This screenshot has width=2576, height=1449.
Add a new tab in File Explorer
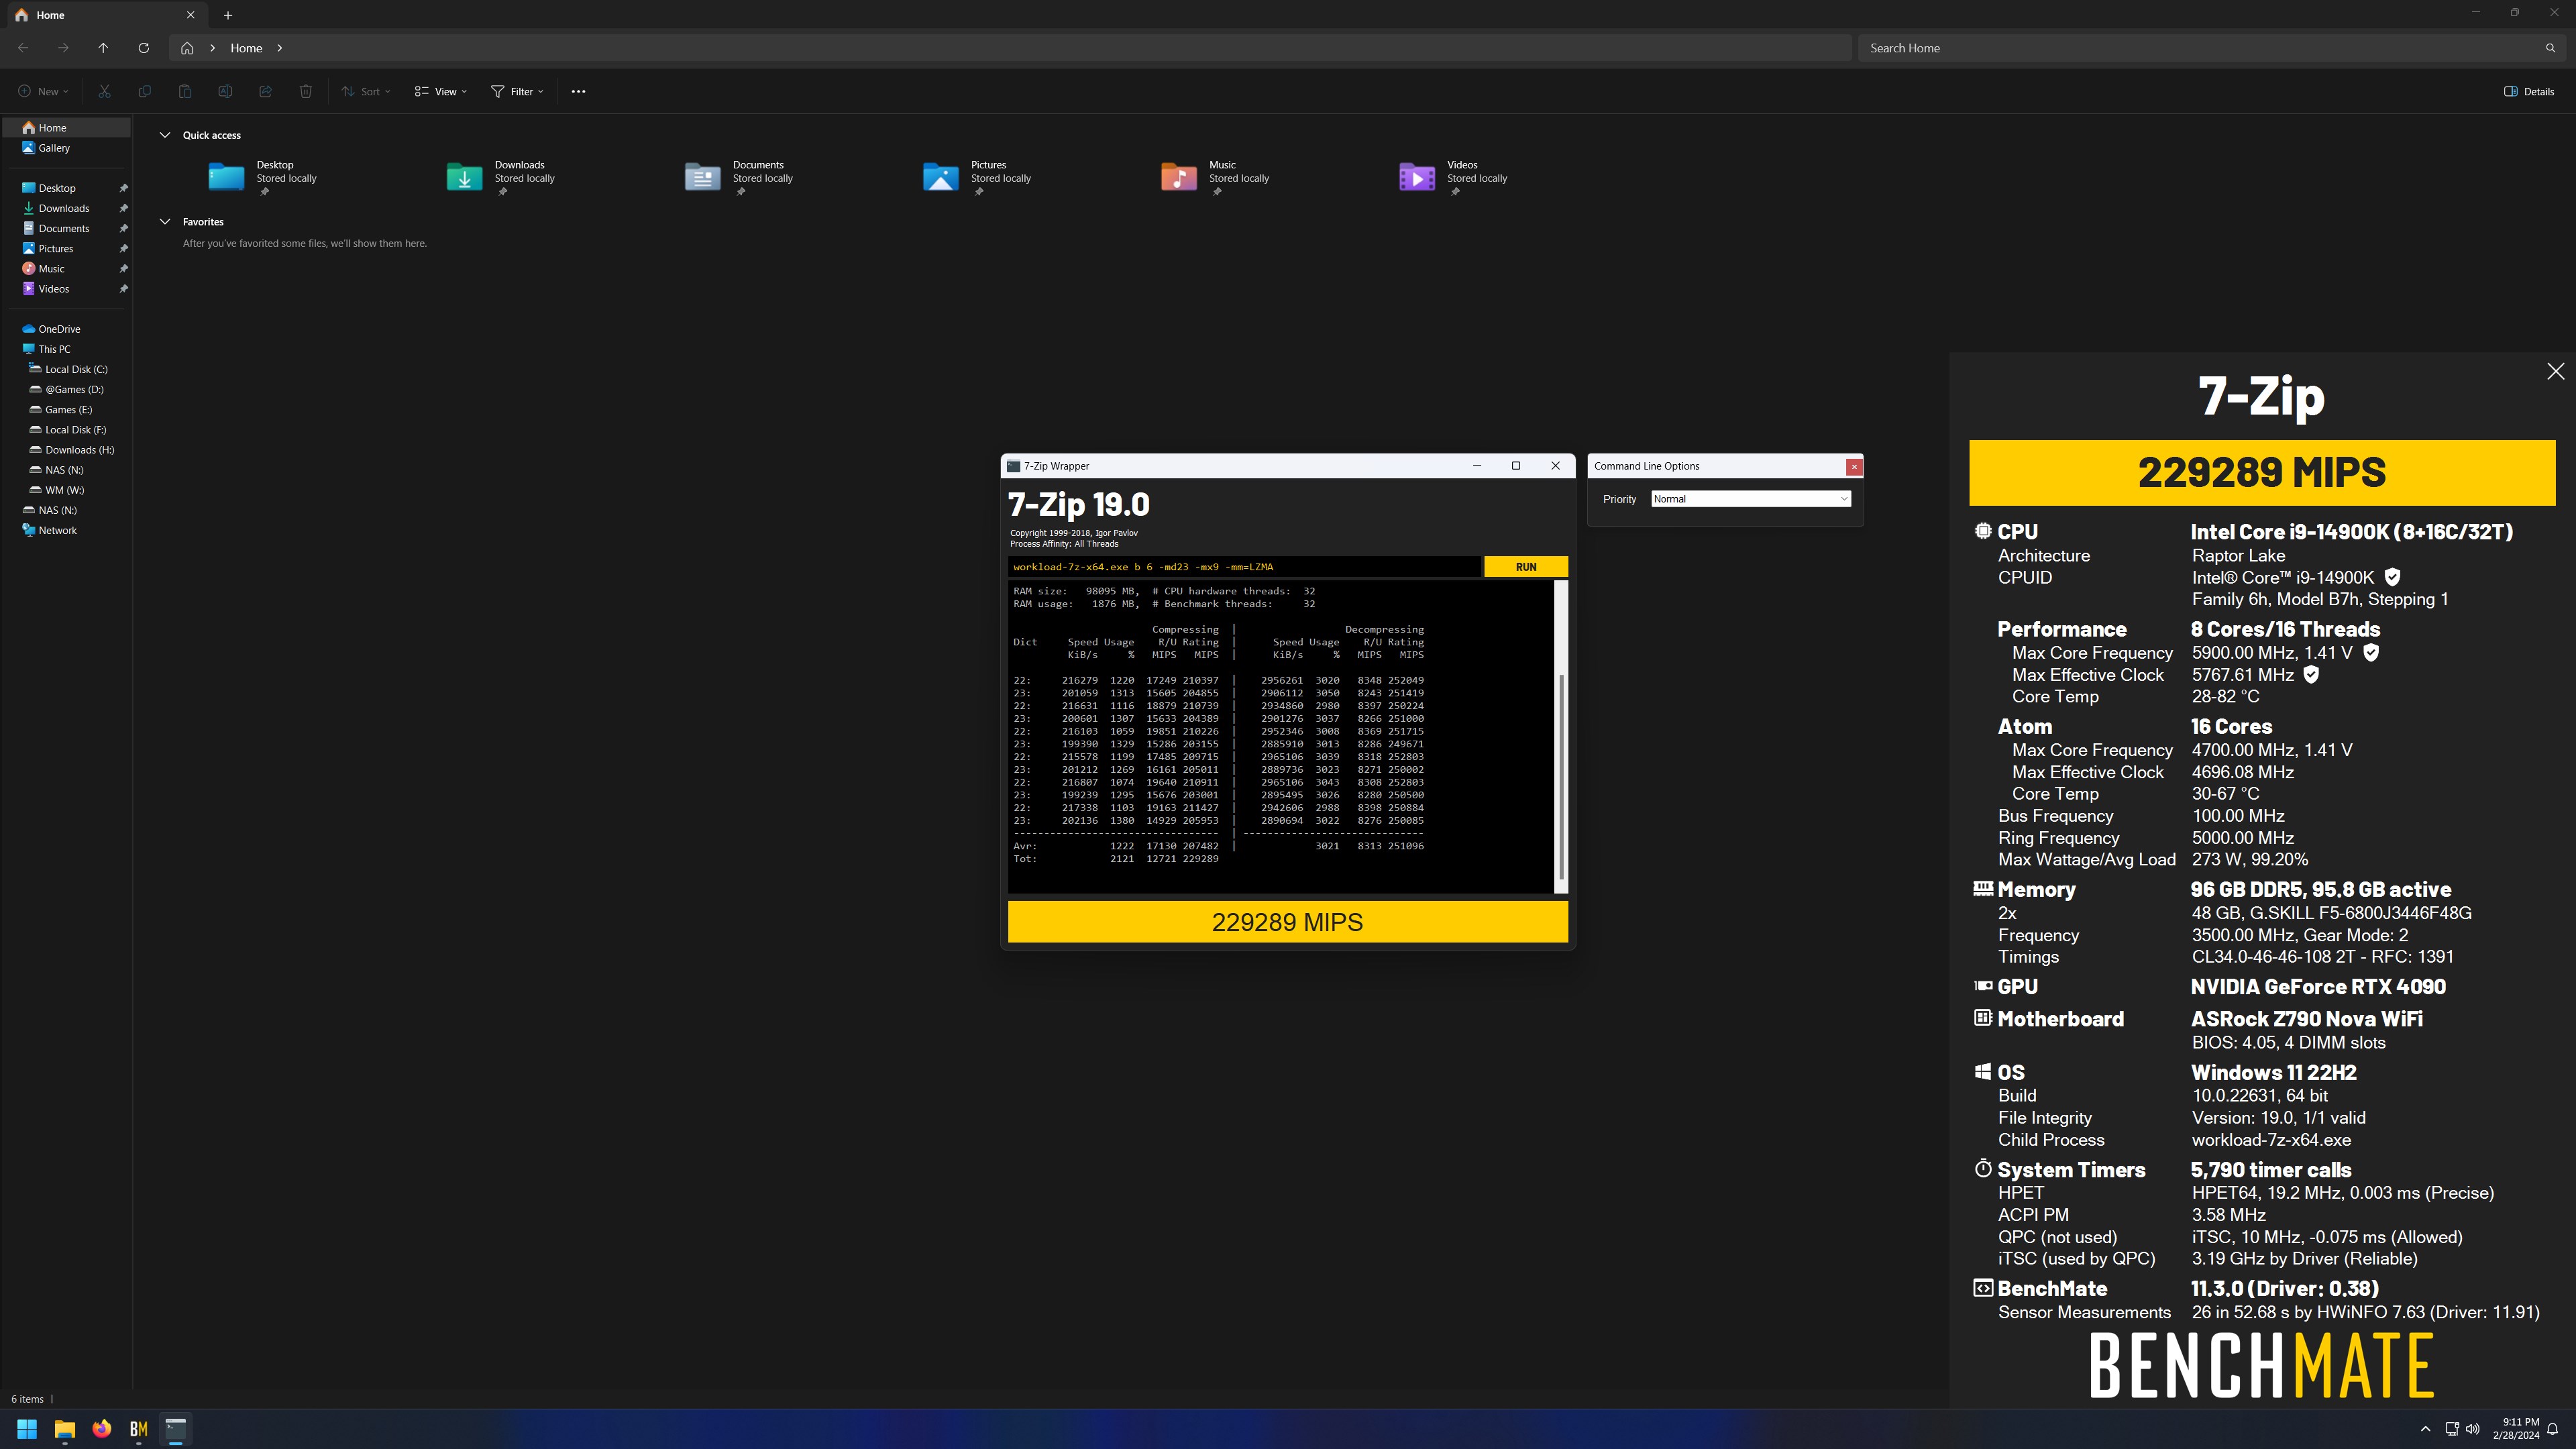(x=228, y=15)
